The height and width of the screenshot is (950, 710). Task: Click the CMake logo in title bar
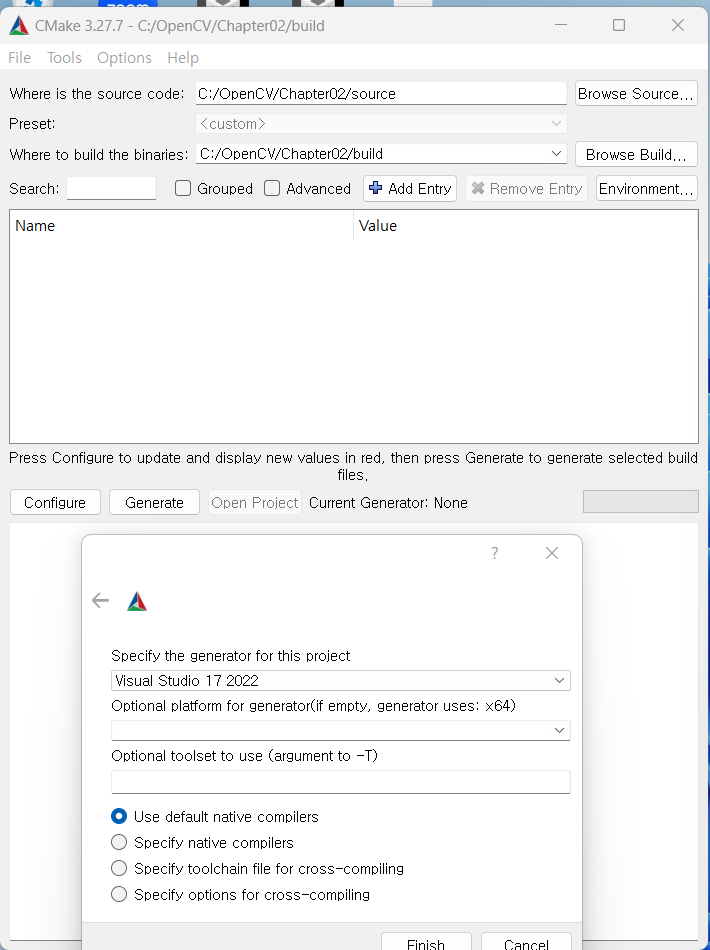[19, 25]
